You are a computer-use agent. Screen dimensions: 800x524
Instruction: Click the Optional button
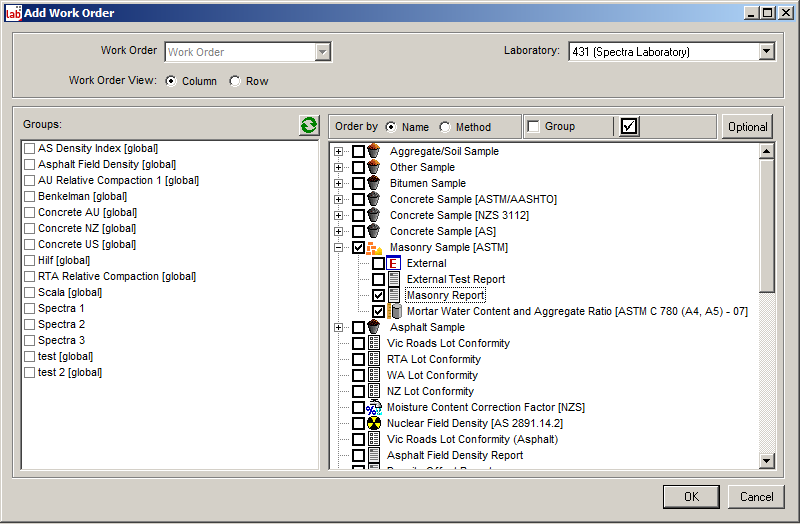click(747, 126)
